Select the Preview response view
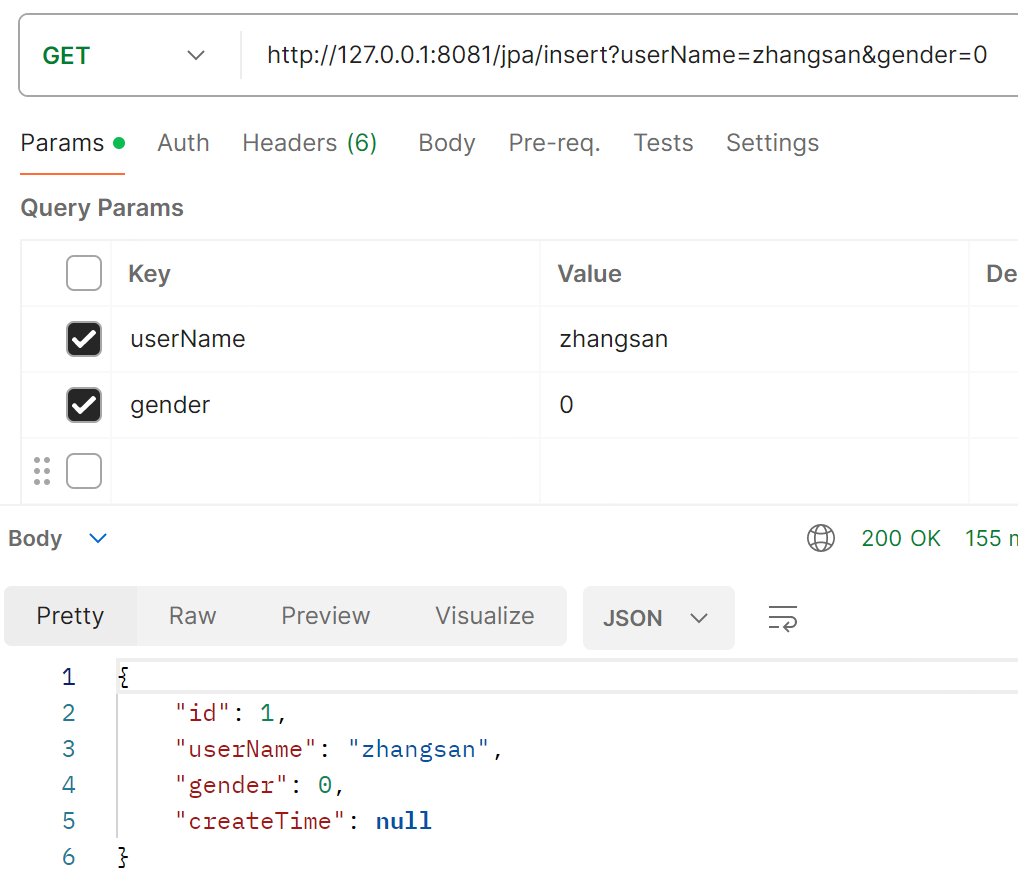The height and width of the screenshot is (872, 1018). 325,616
